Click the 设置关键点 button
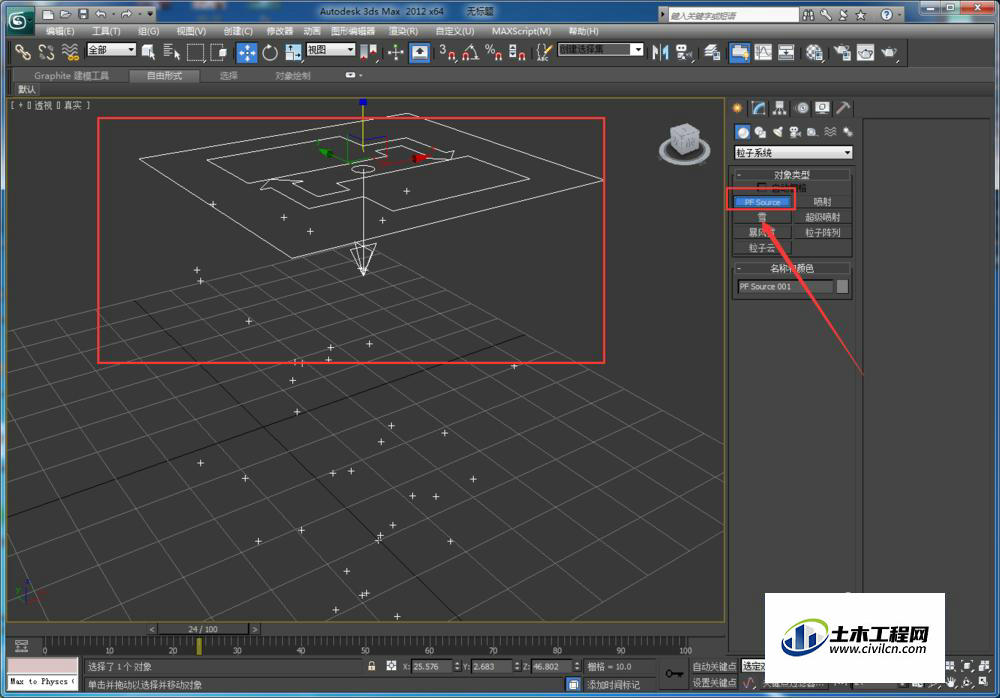 [714, 683]
